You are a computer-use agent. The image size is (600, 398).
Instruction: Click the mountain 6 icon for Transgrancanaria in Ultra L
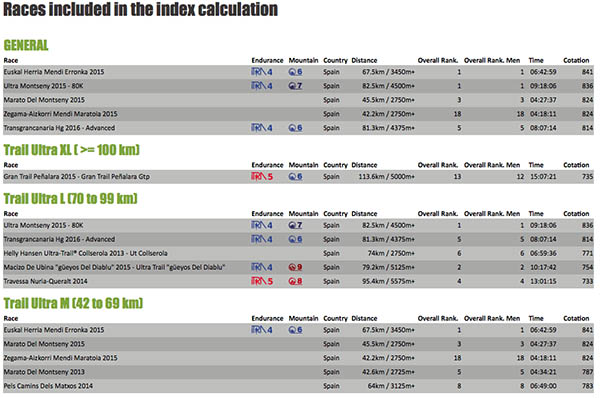tap(295, 239)
